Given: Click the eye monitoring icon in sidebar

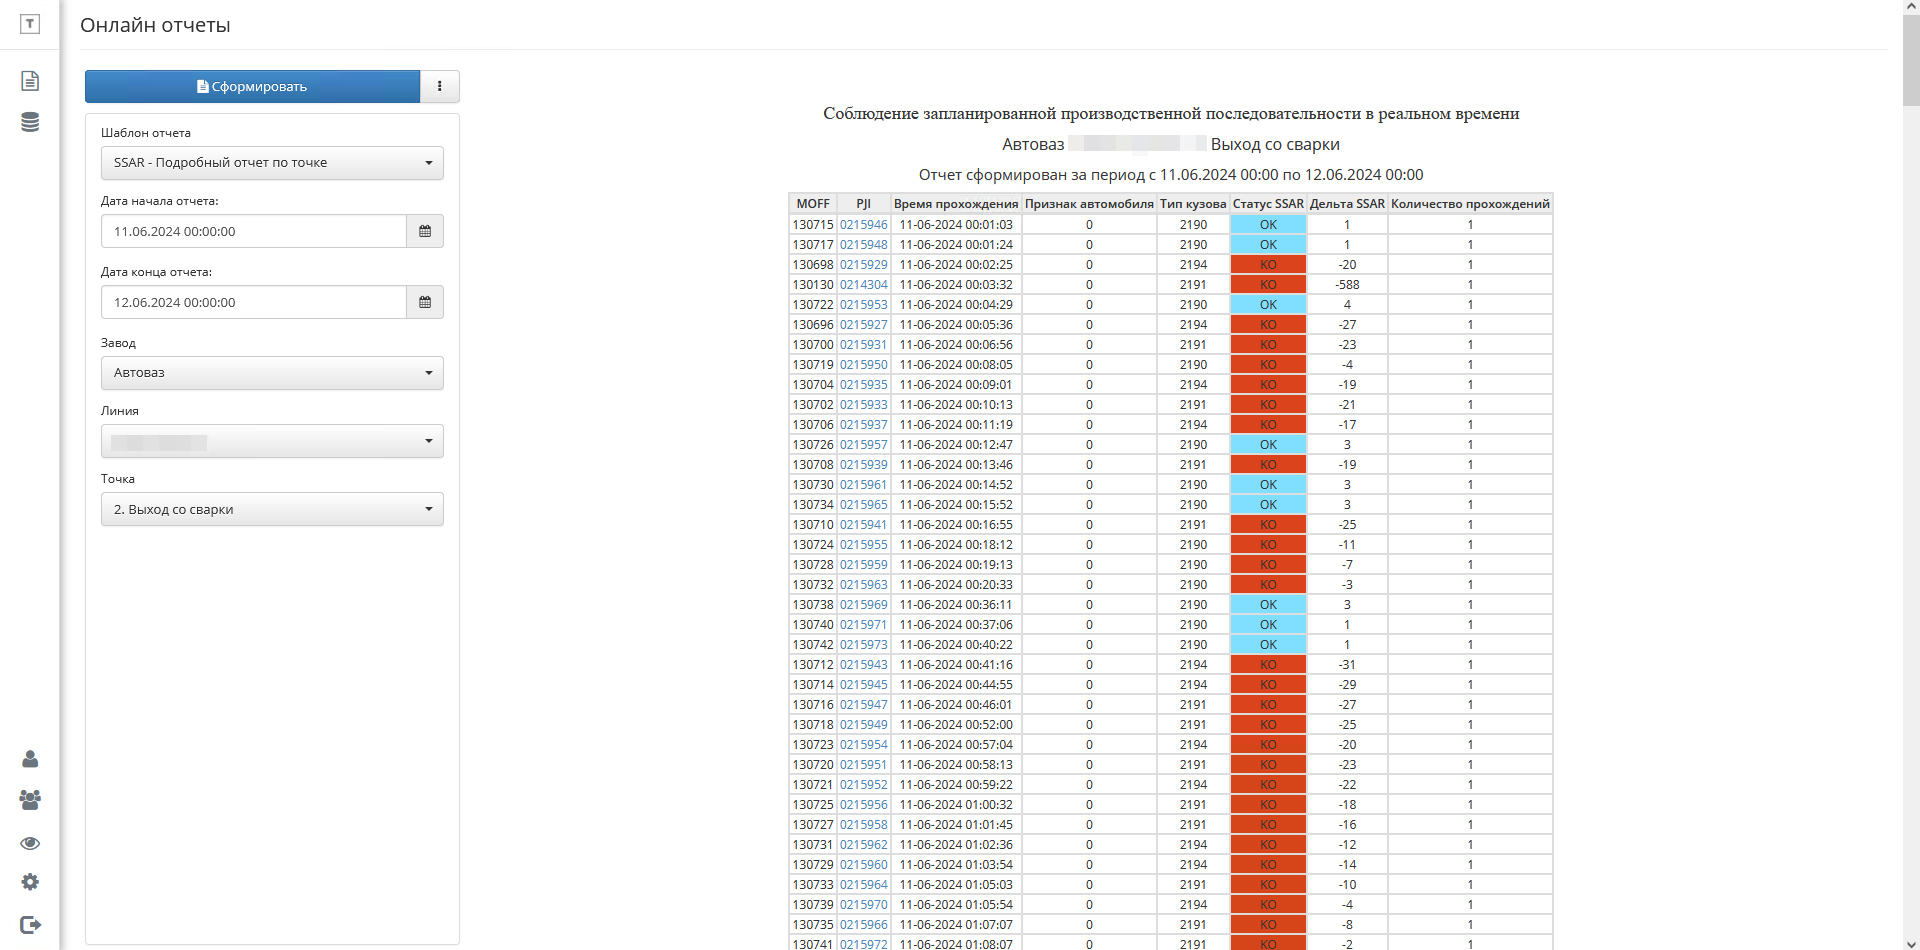Looking at the screenshot, I should pyautogui.click(x=30, y=843).
